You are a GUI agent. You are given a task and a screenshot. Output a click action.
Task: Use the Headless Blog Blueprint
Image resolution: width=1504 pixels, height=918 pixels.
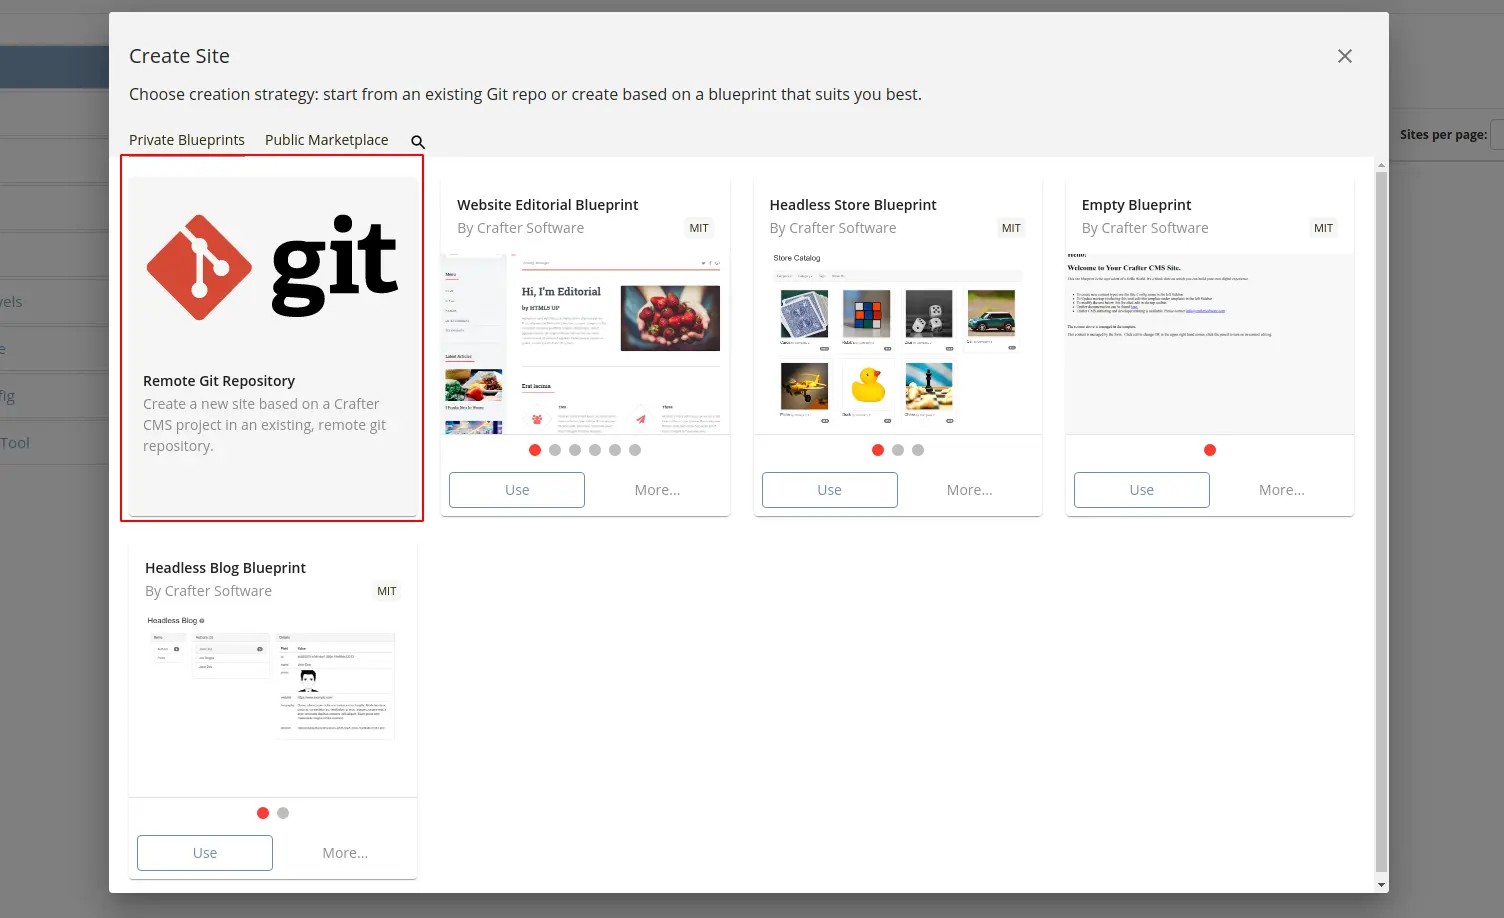[x=205, y=853]
